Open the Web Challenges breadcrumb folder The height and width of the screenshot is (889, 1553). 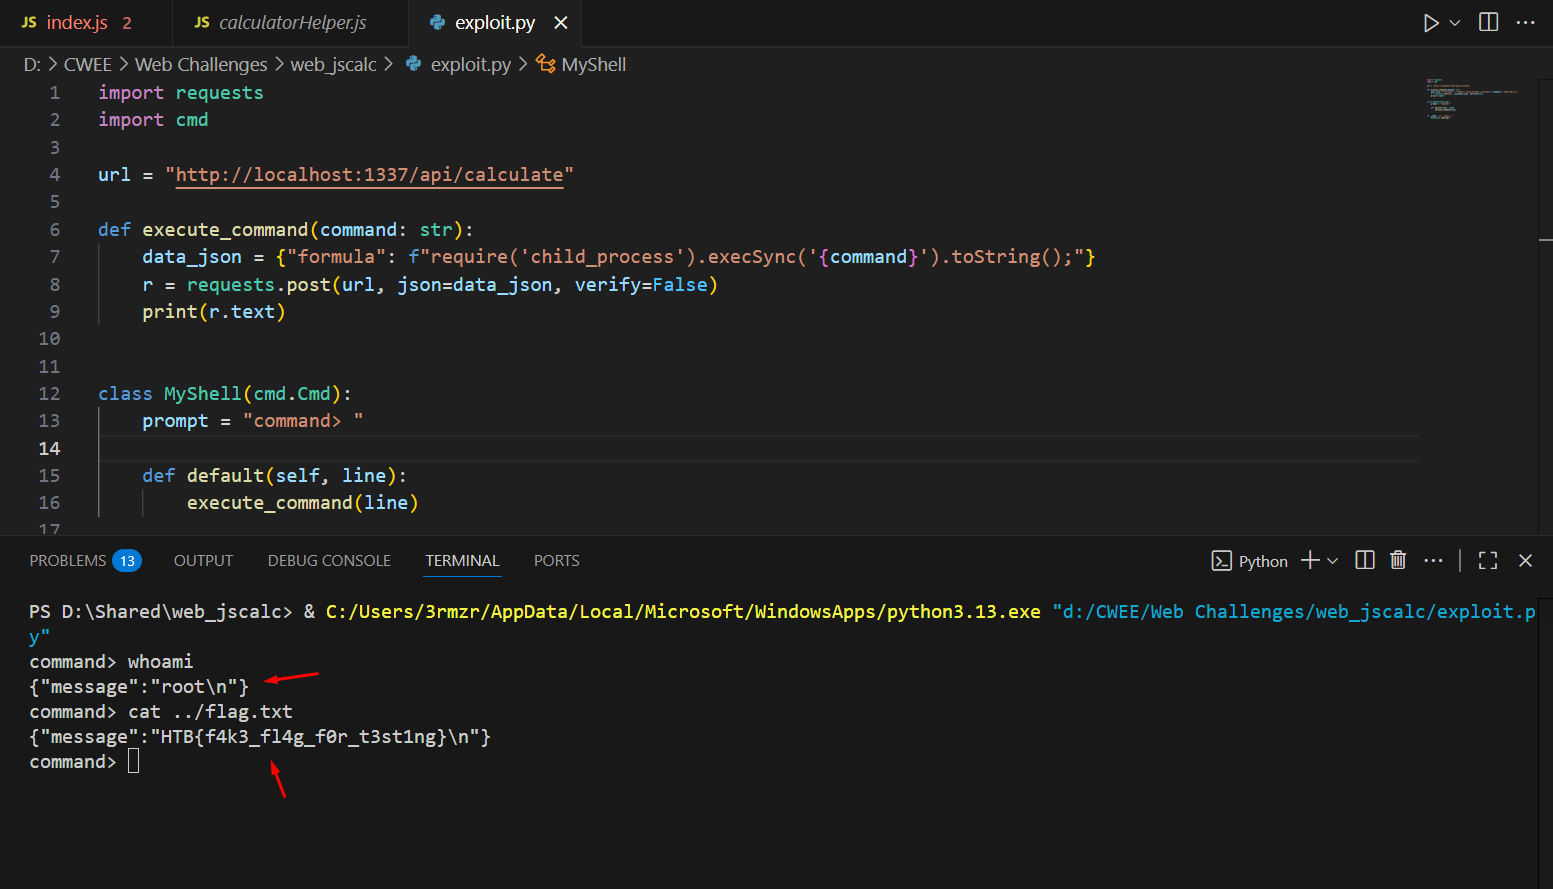[x=201, y=64]
